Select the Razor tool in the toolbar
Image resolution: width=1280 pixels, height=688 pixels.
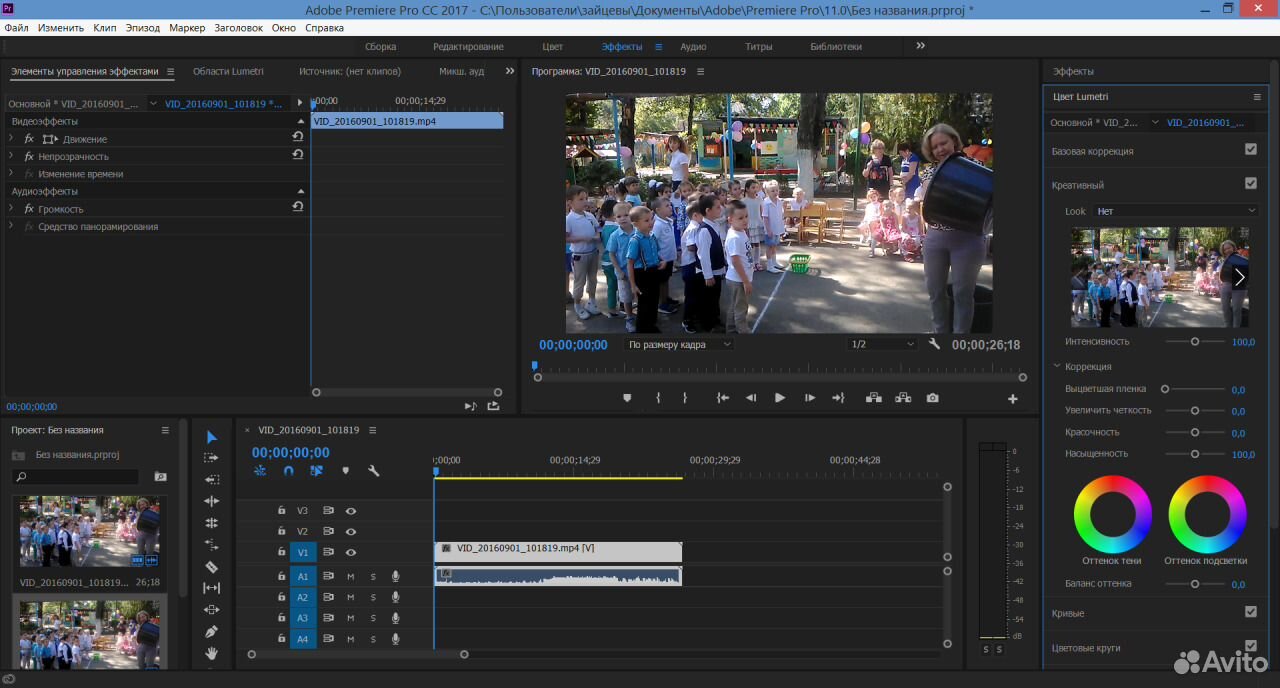point(211,567)
